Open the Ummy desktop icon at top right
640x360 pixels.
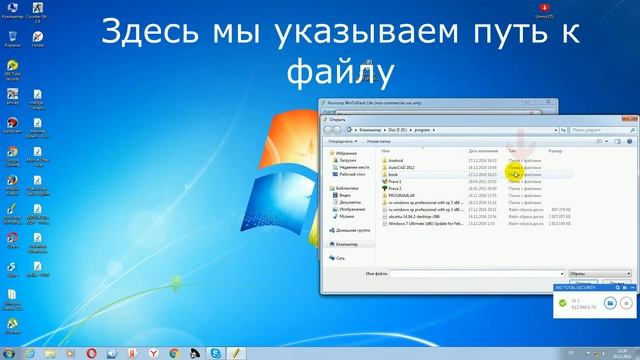click(x=544, y=11)
